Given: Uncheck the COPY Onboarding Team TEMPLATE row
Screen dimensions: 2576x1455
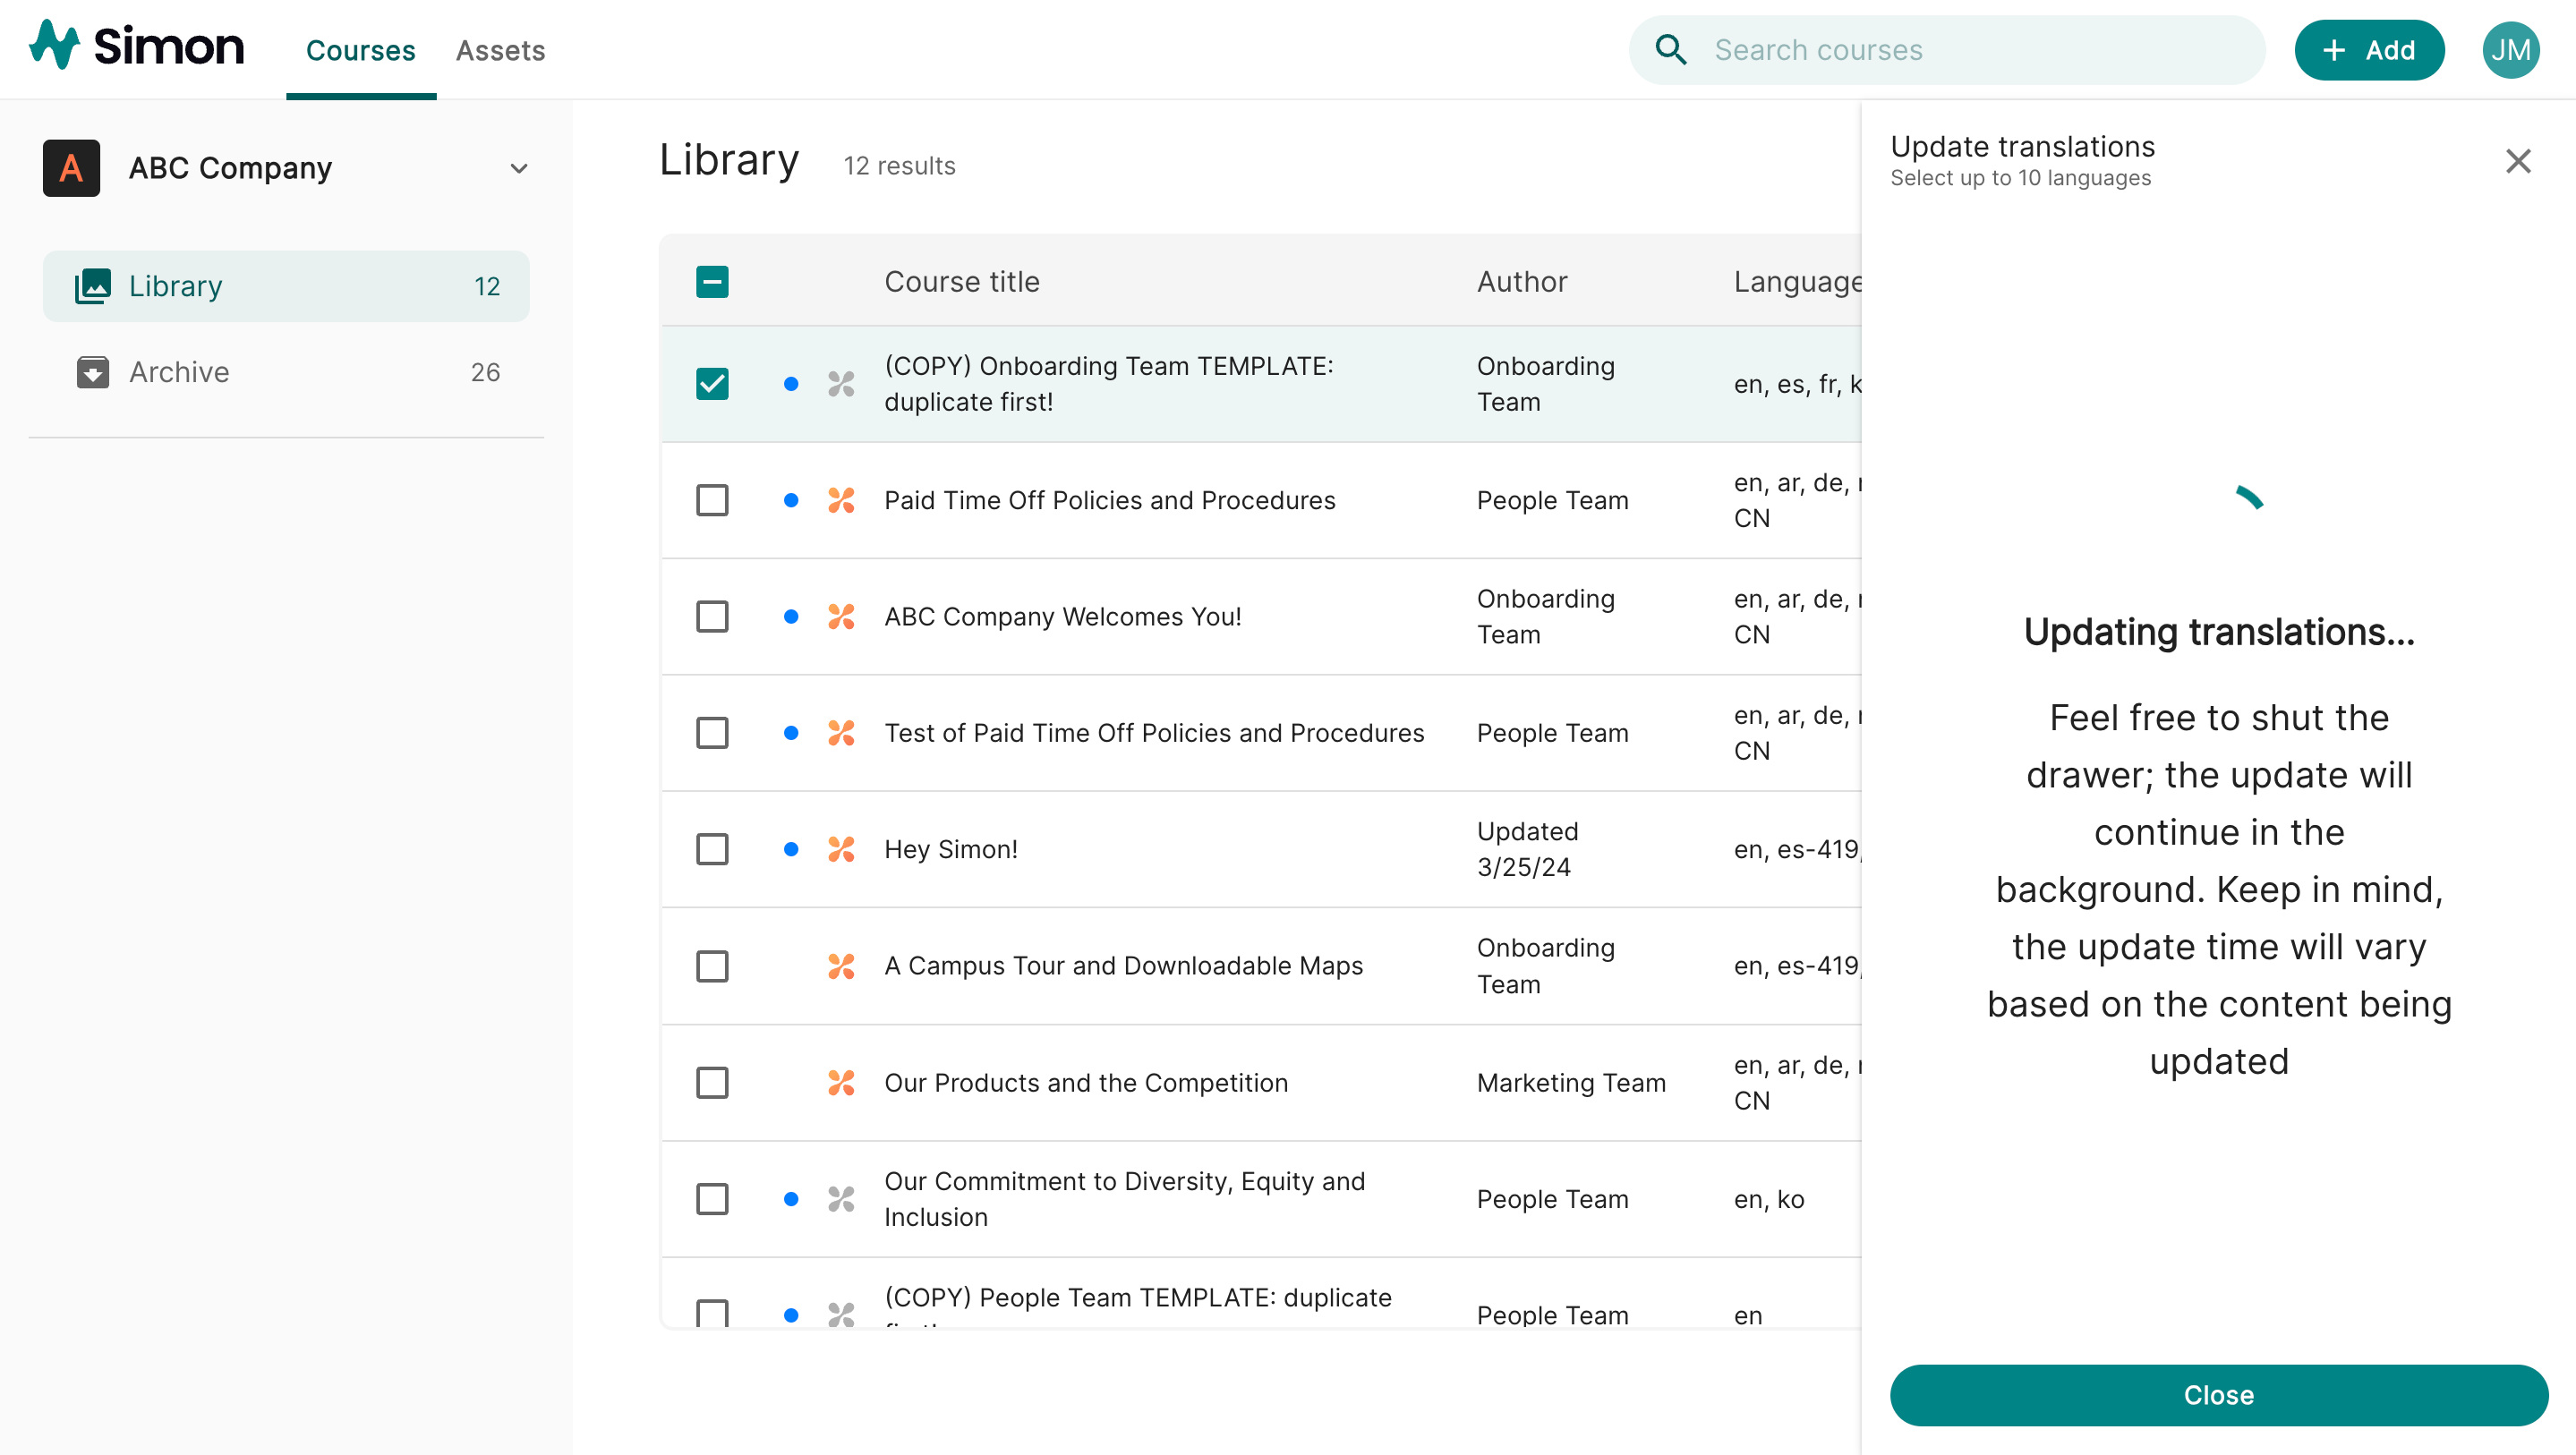Looking at the screenshot, I should pos(712,384).
